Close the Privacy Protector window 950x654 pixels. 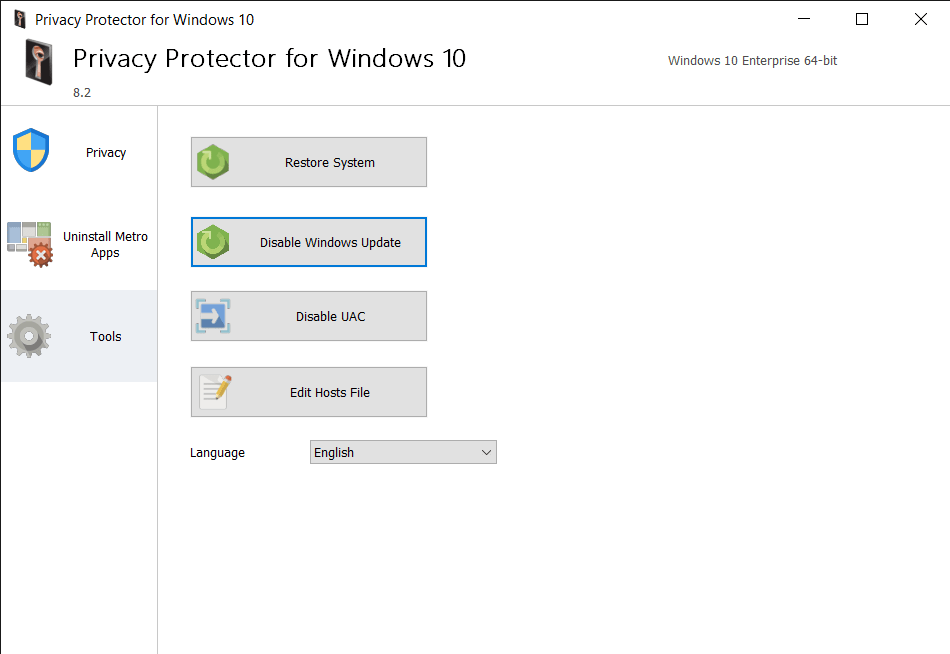(920, 19)
